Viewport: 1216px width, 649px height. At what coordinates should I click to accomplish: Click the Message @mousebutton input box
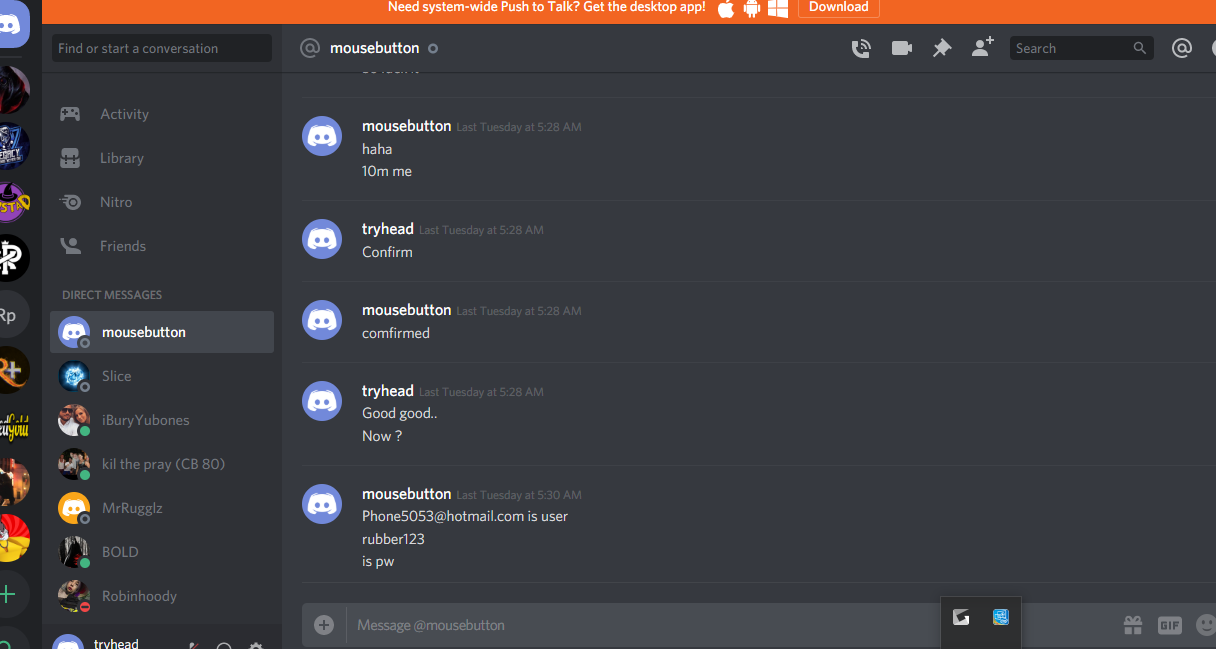(x=730, y=625)
